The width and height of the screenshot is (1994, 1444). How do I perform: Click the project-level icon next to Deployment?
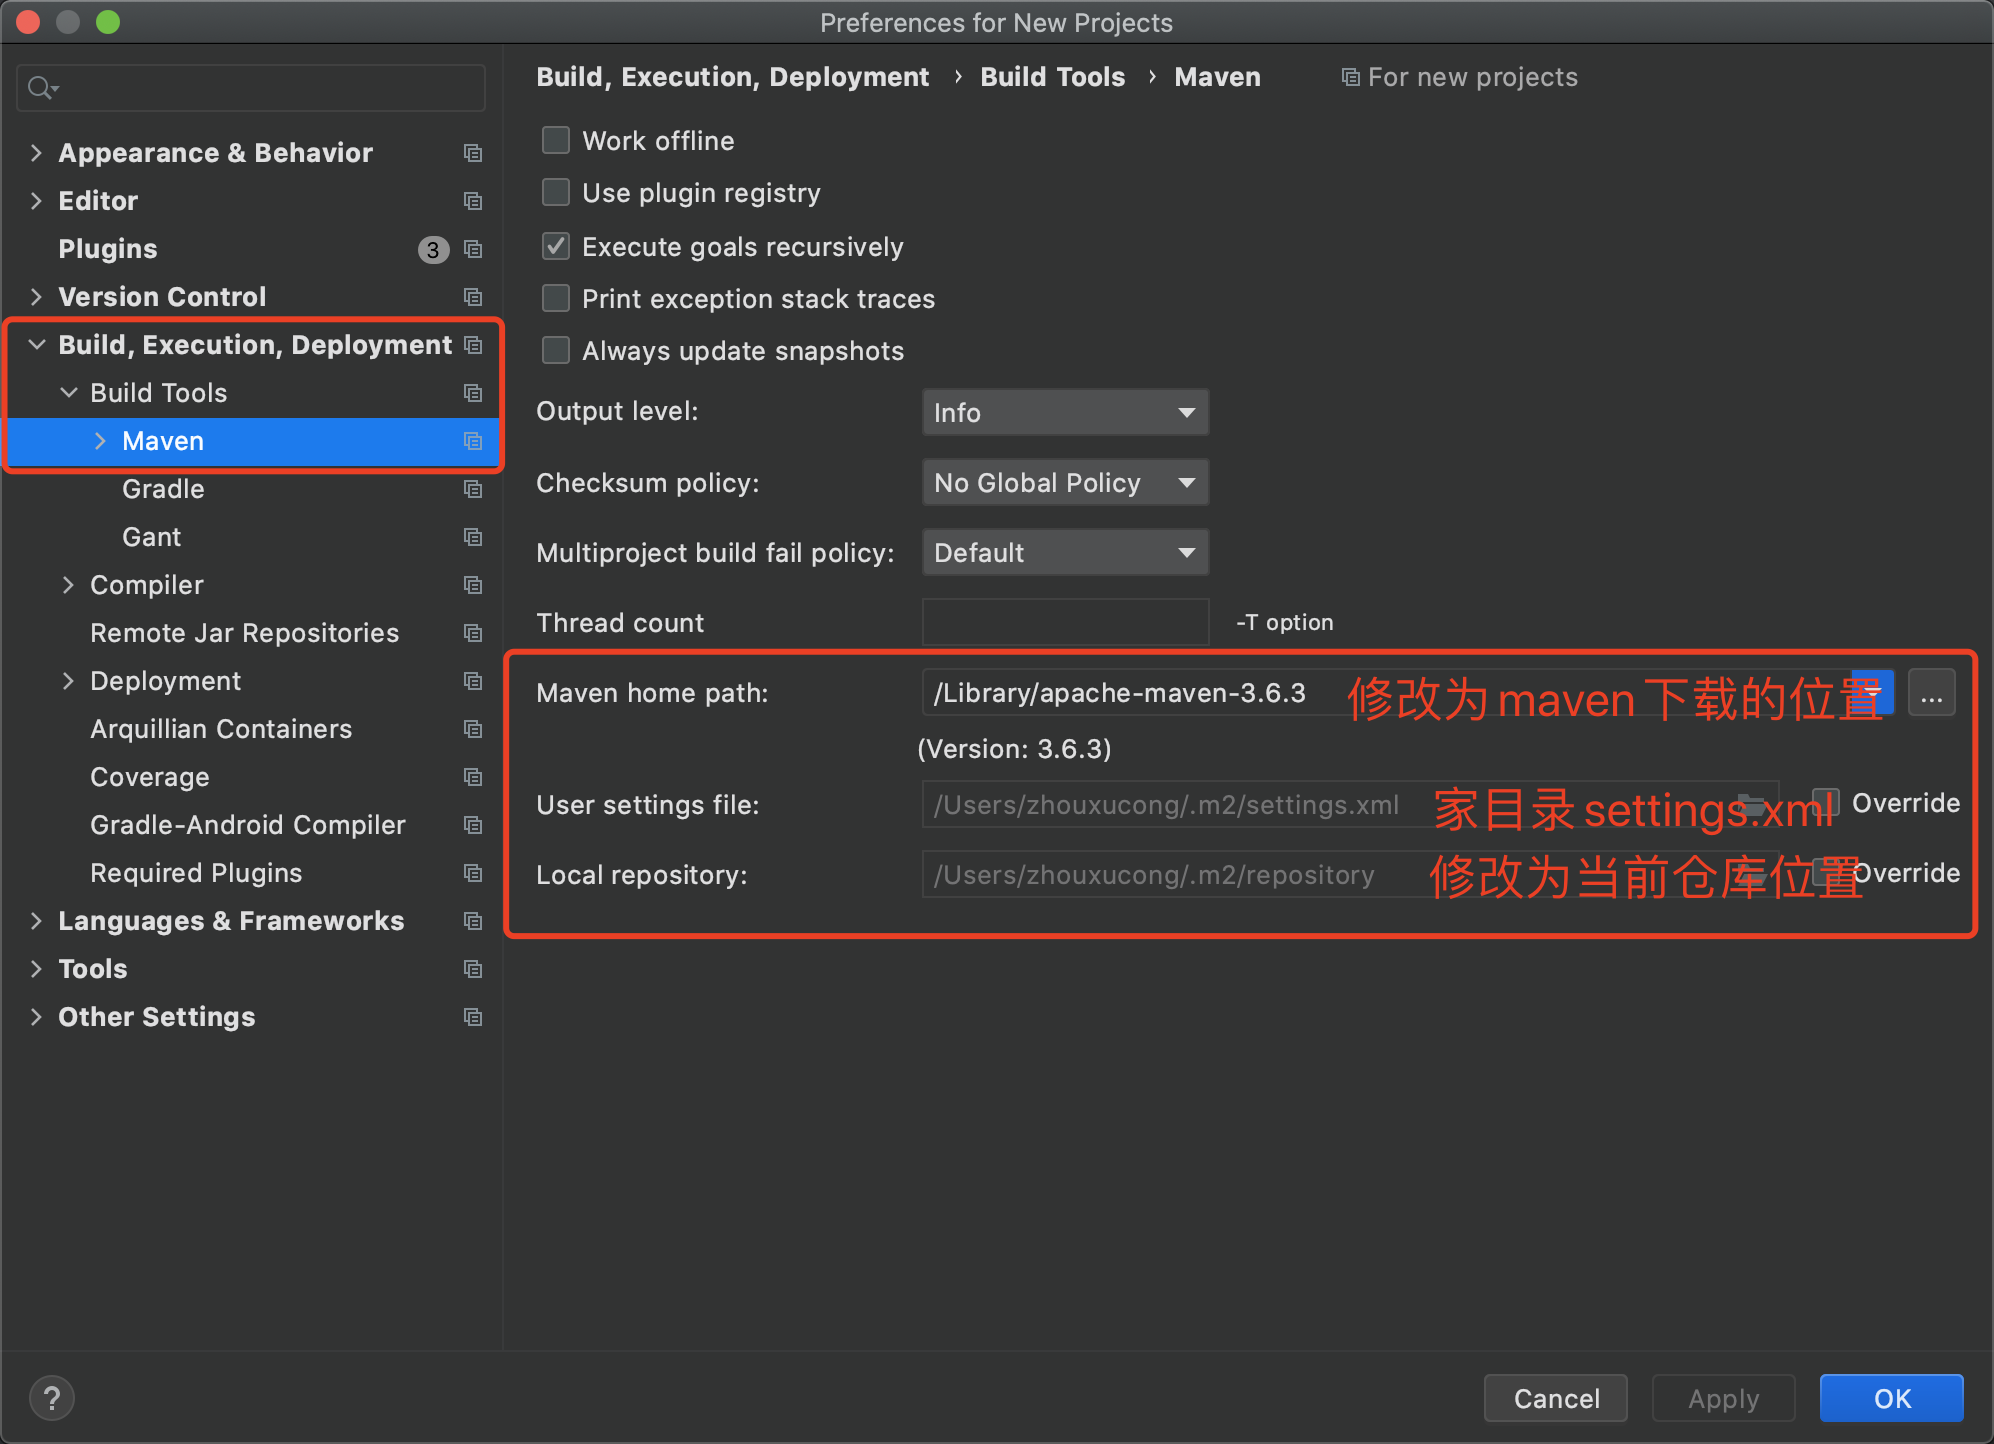coord(473,681)
